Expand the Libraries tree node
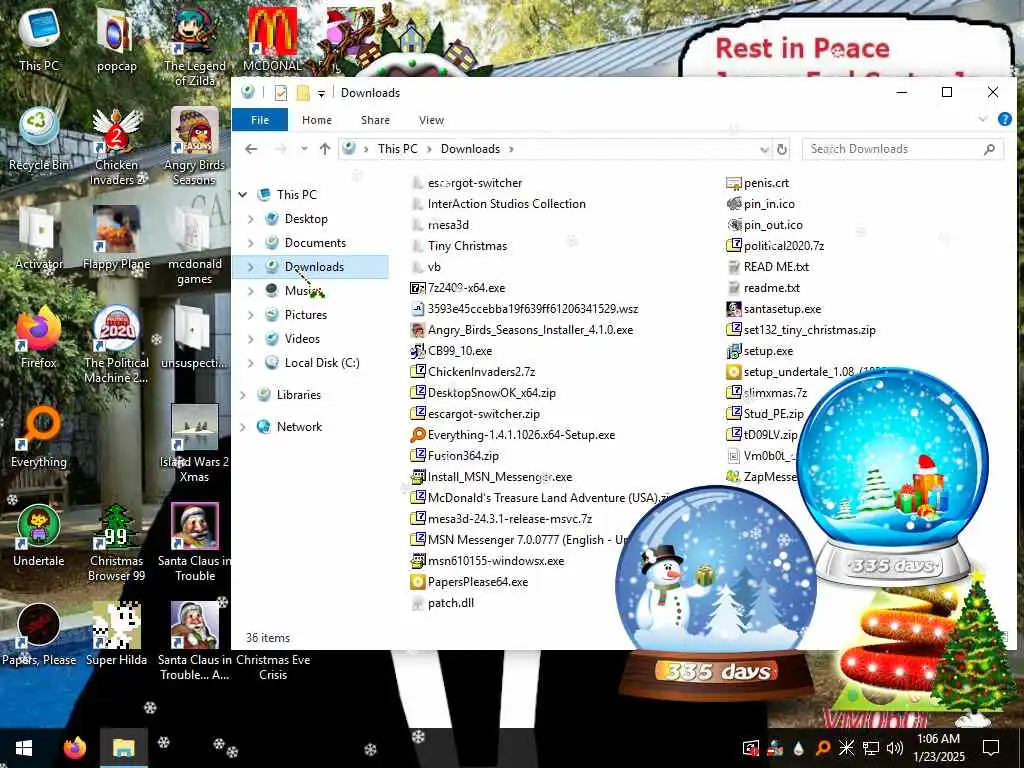The width and height of the screenshot is (1024, 768). [x=243, y=395]
